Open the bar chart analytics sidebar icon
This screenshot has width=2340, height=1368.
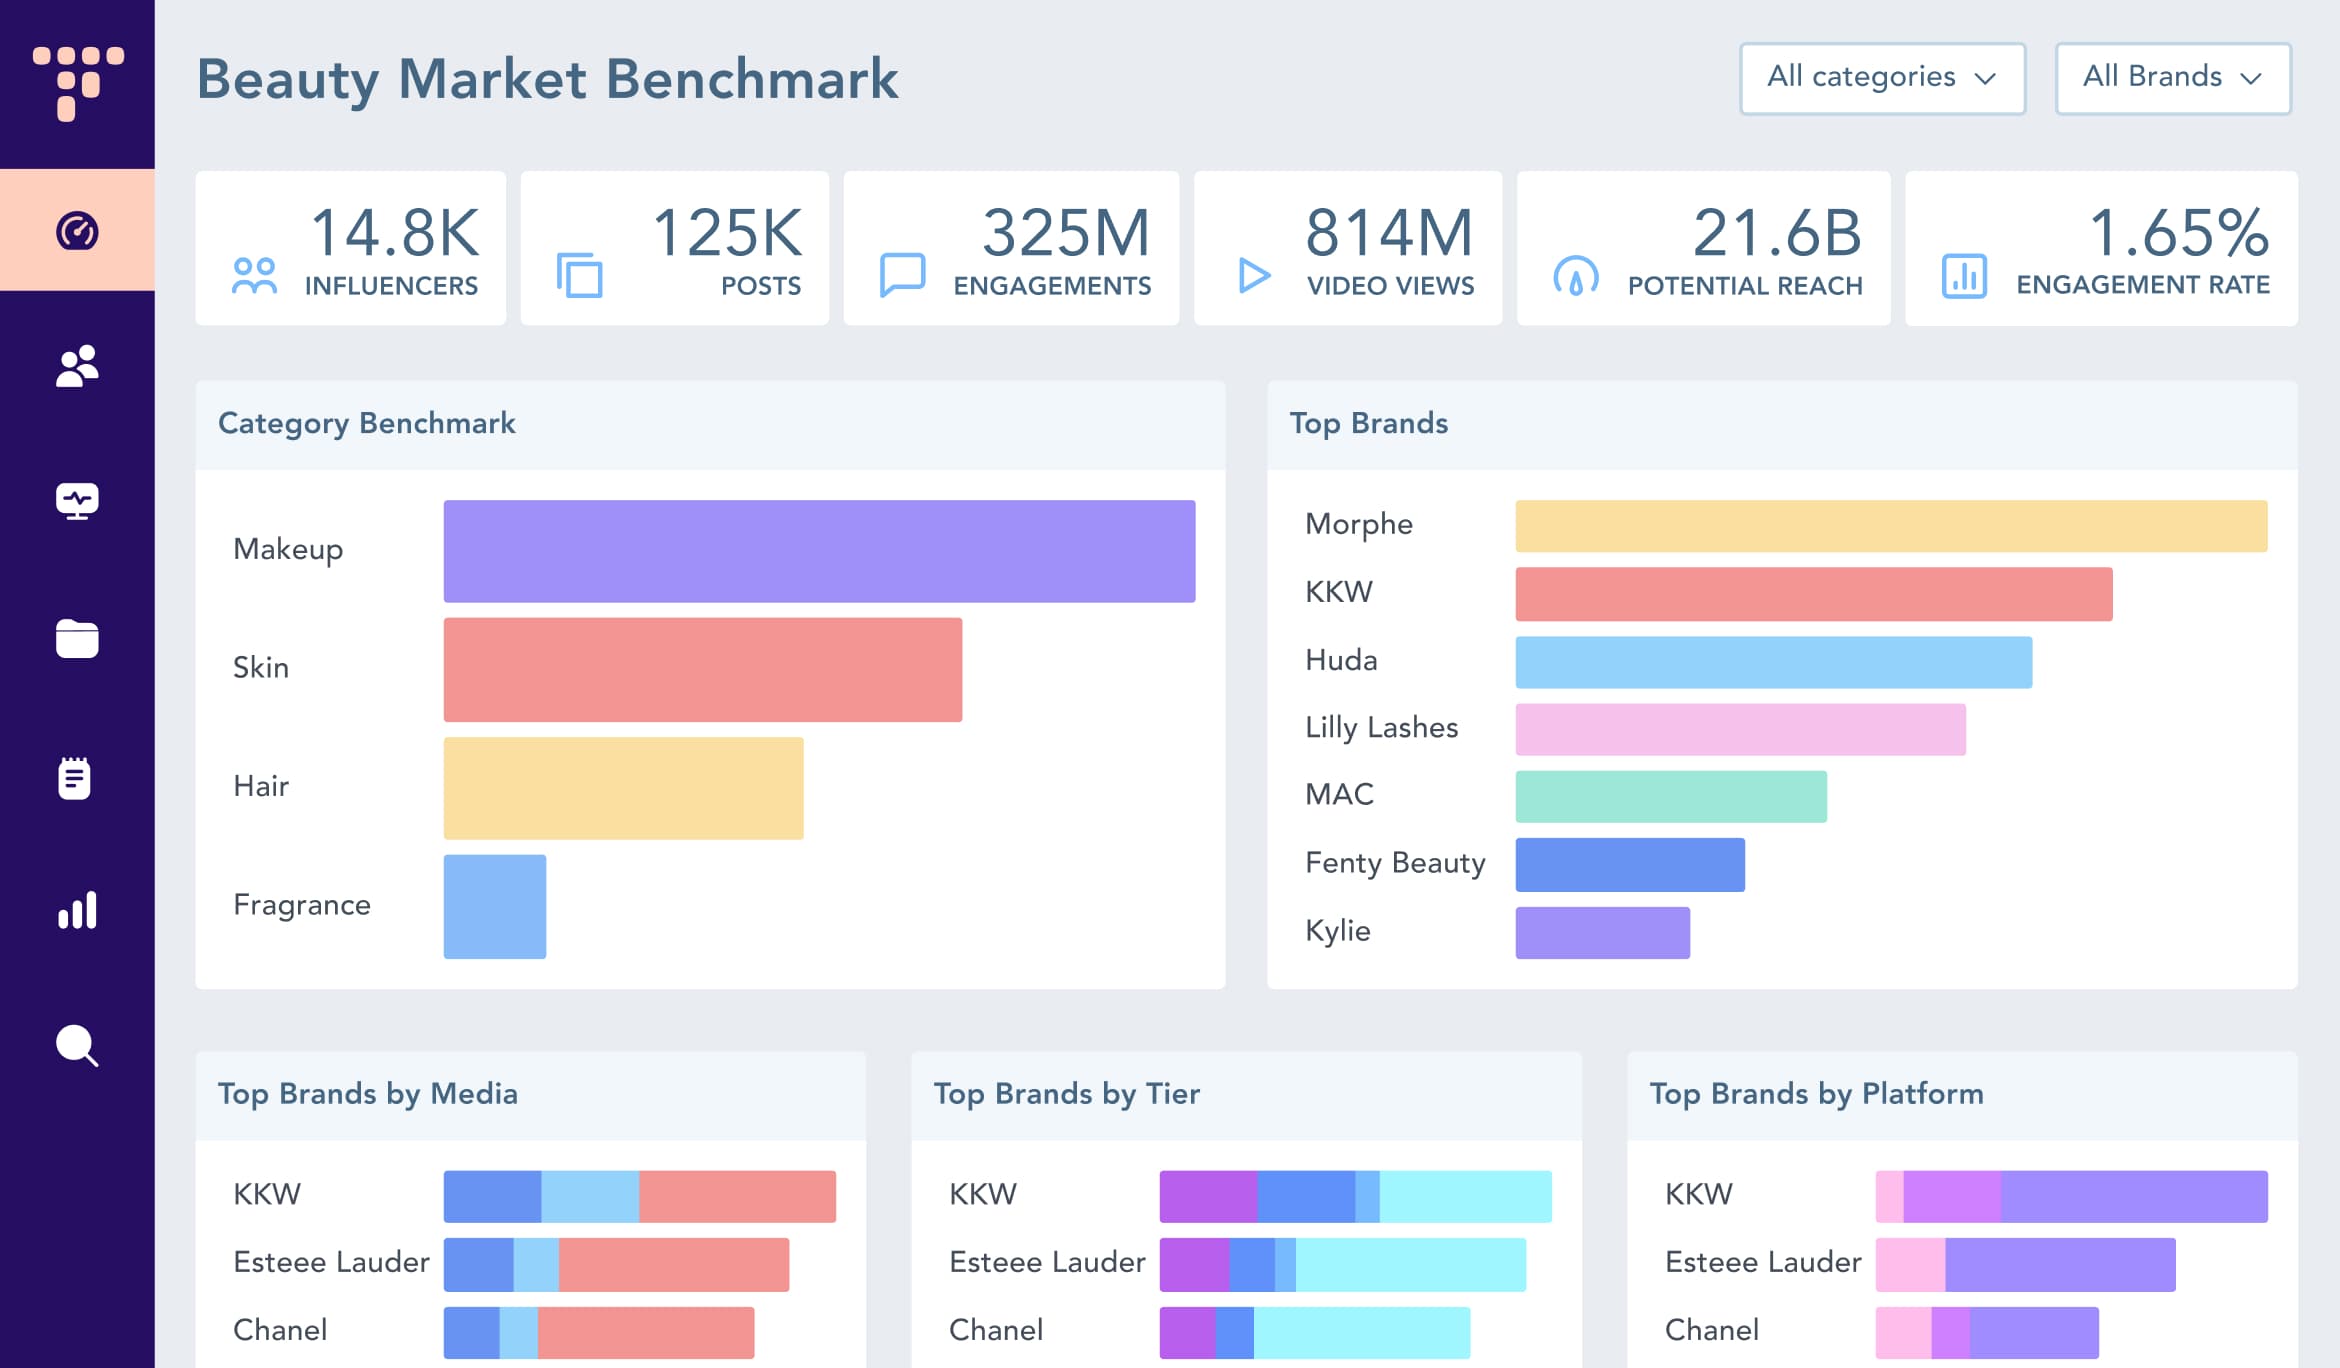77,910
